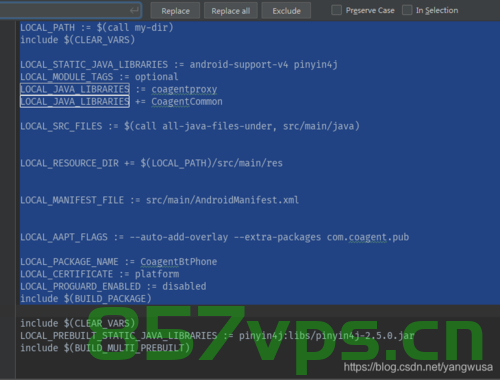Screen dimensions: 500x380
Task: Click the new-line arrow icon in replace field
Action: (134, 11)
